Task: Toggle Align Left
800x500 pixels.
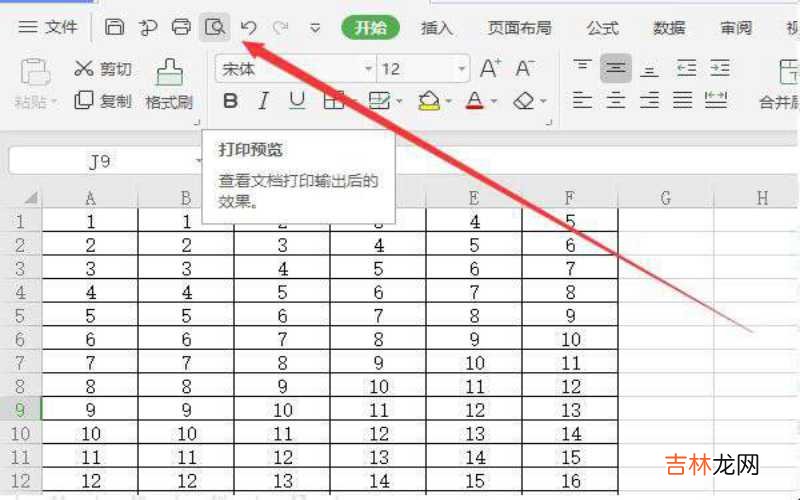Action: click(x=582, y=101)
